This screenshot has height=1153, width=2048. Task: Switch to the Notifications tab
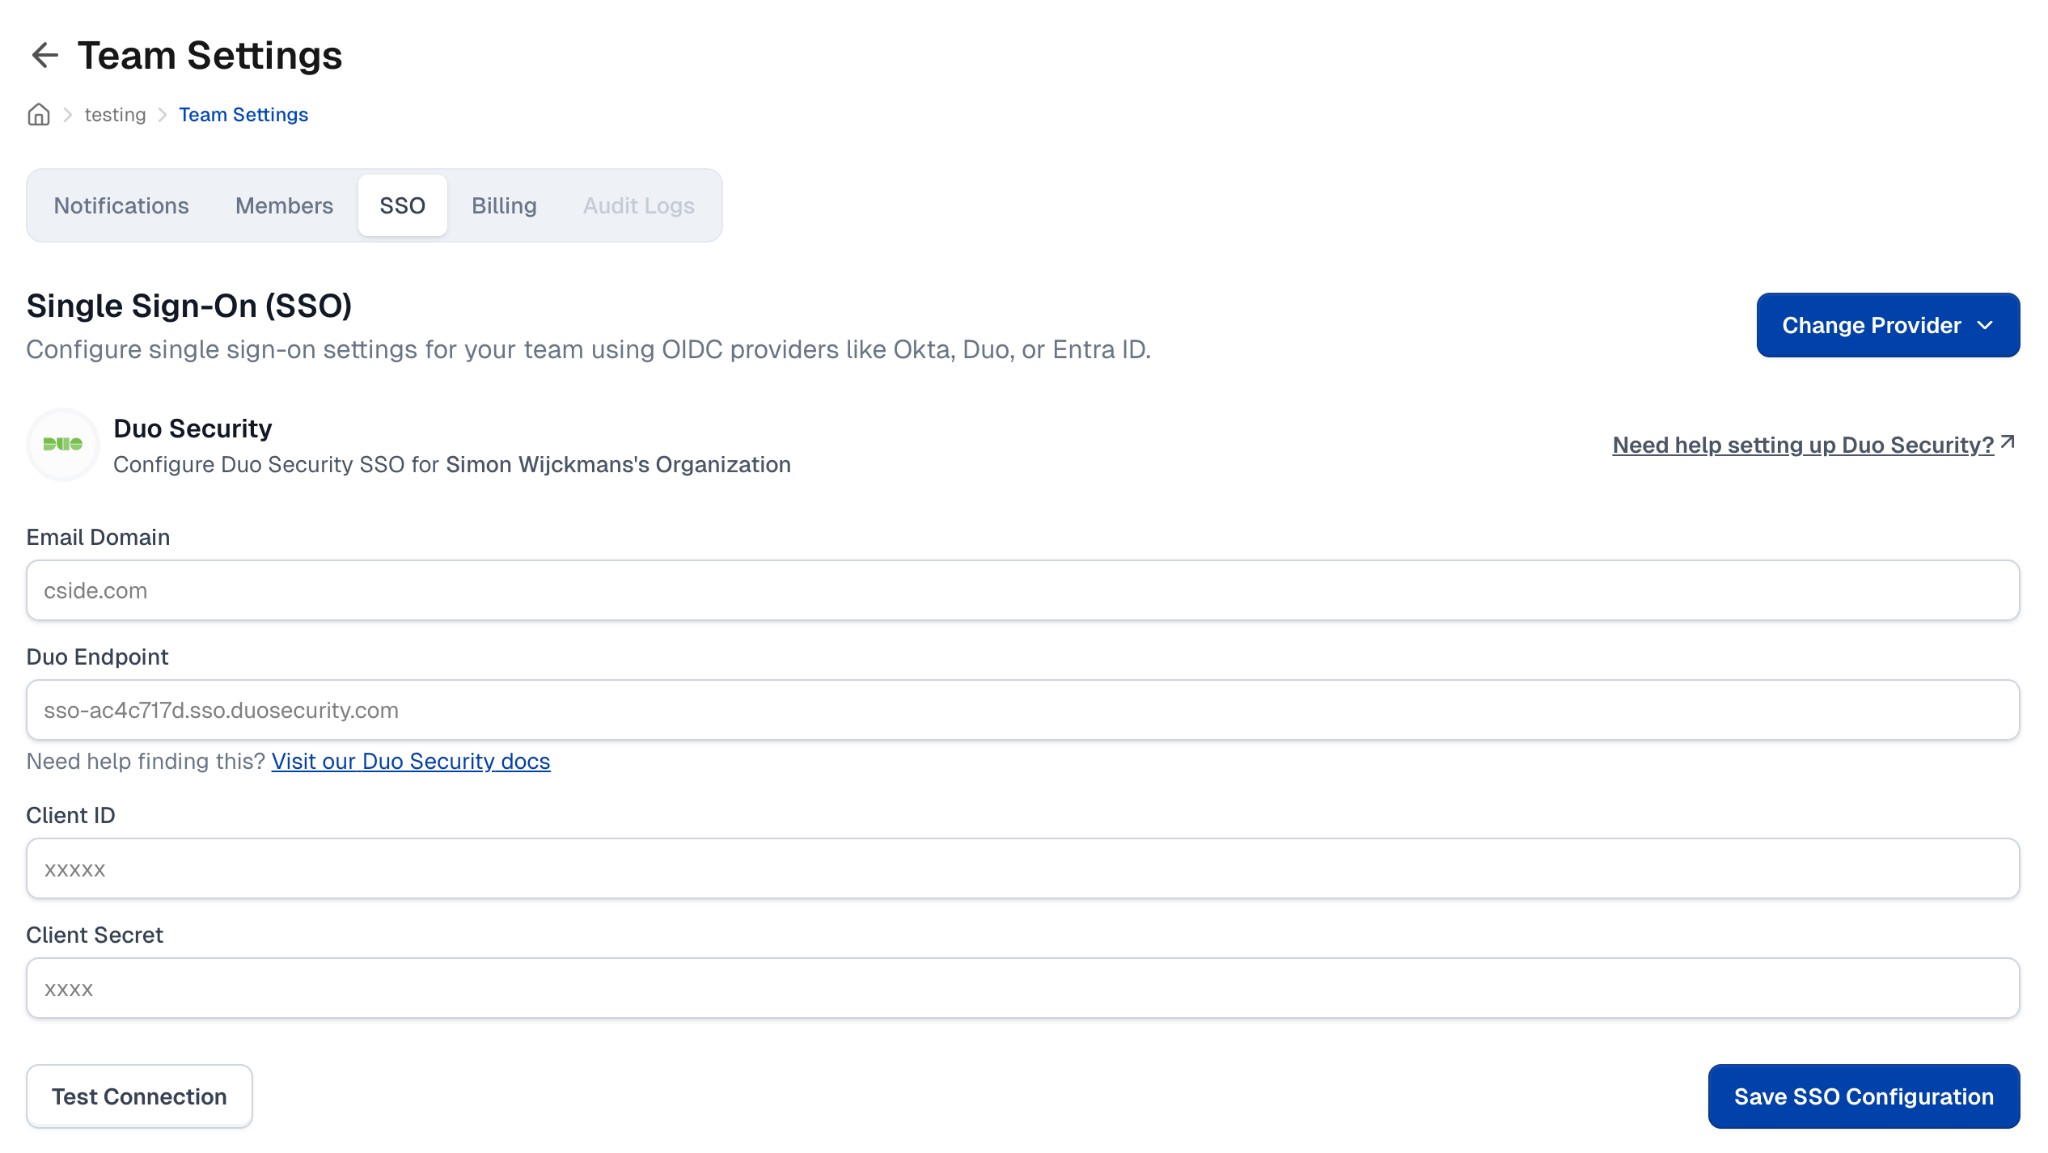coord(120,205)
